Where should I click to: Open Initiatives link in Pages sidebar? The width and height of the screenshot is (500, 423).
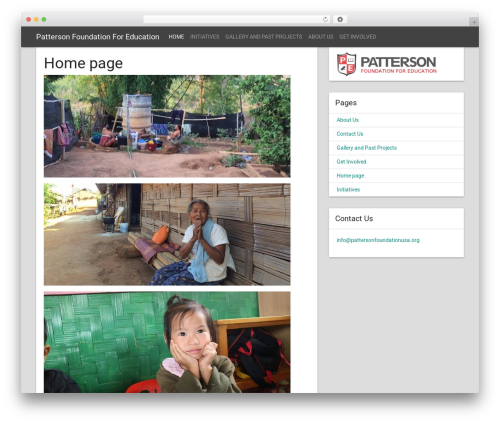click(x=348, y=190)
